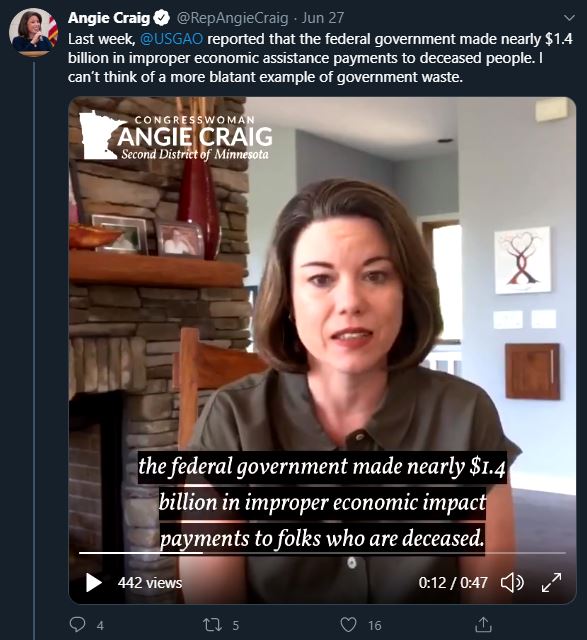
Task: Open Angie Craig display name profile
Action: pyautogui.click(x=109, y=18)
